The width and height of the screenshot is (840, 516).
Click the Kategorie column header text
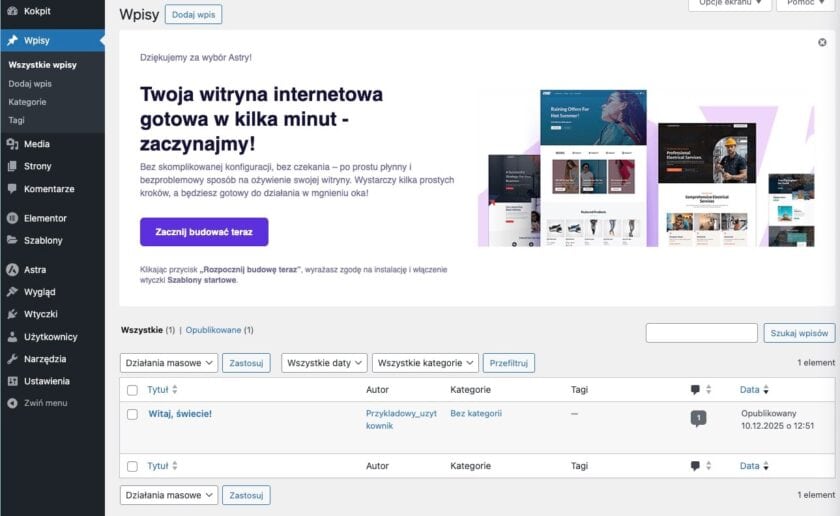pyautogui.click(x=470, y=390)
